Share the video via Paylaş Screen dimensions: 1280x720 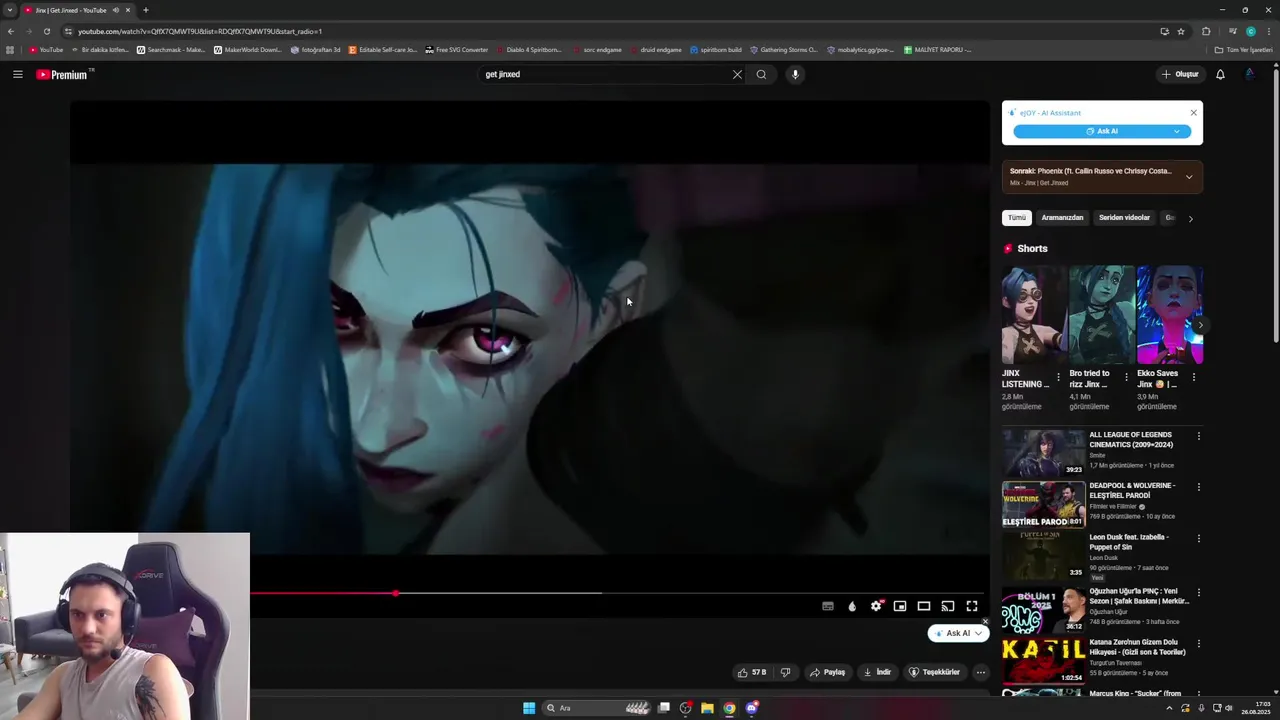(x=827, y=672)
